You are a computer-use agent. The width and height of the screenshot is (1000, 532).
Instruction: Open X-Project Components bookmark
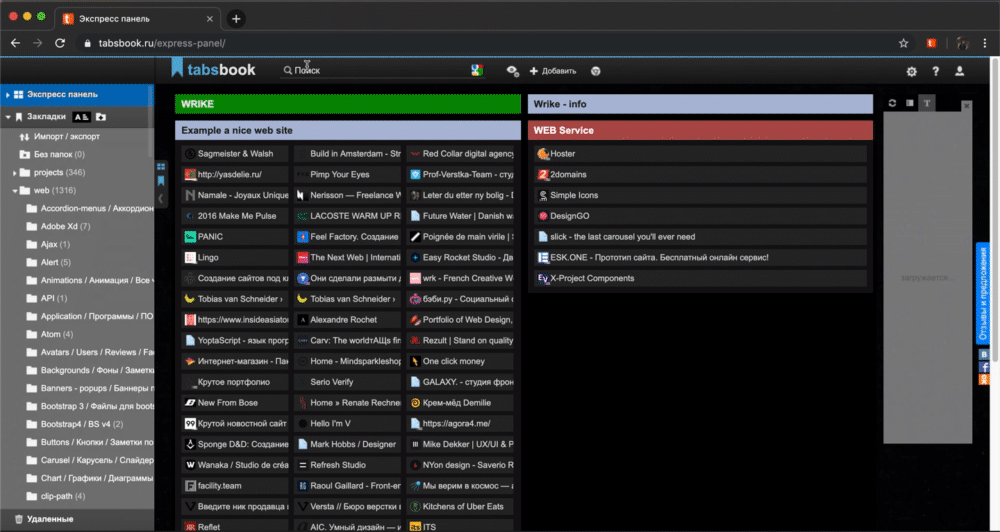[700, 278]
